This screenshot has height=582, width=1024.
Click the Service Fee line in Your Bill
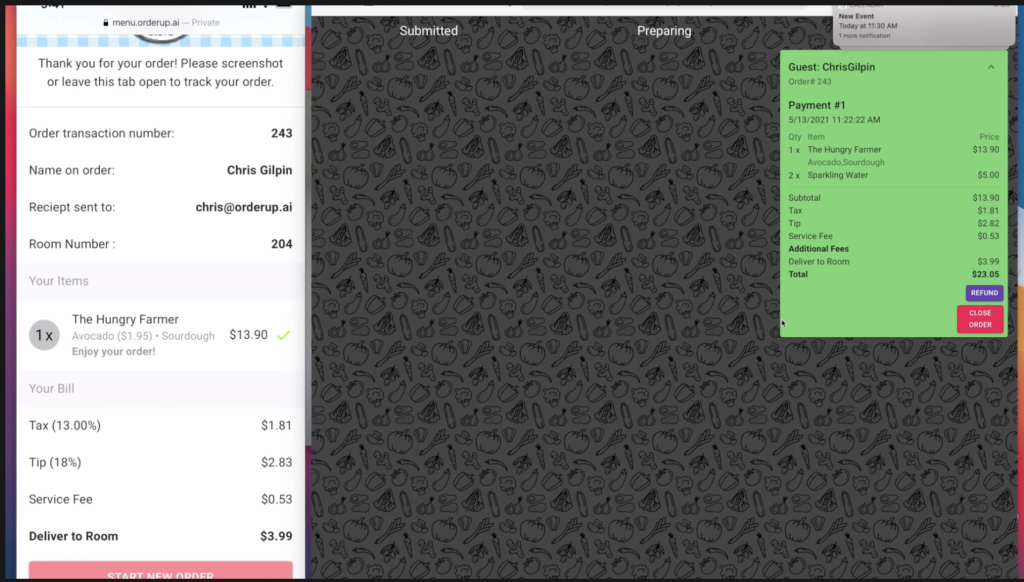pyautogui.click(x=161, y=500)
